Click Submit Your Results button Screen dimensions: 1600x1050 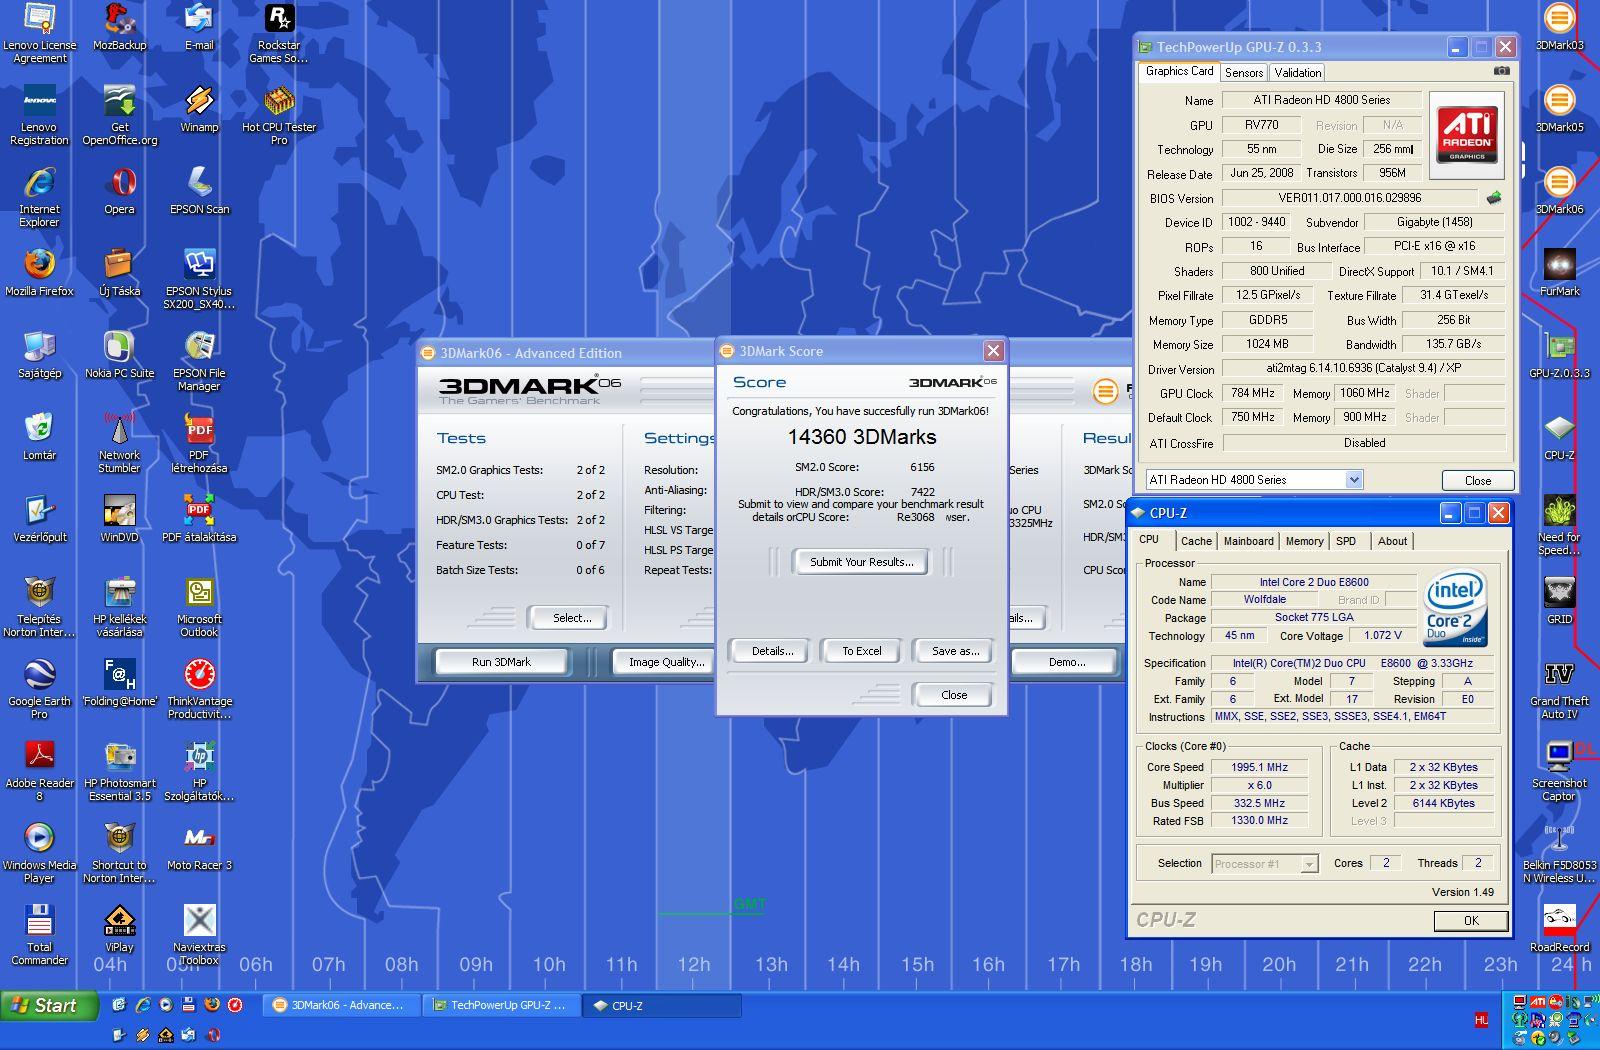point(861,562)
